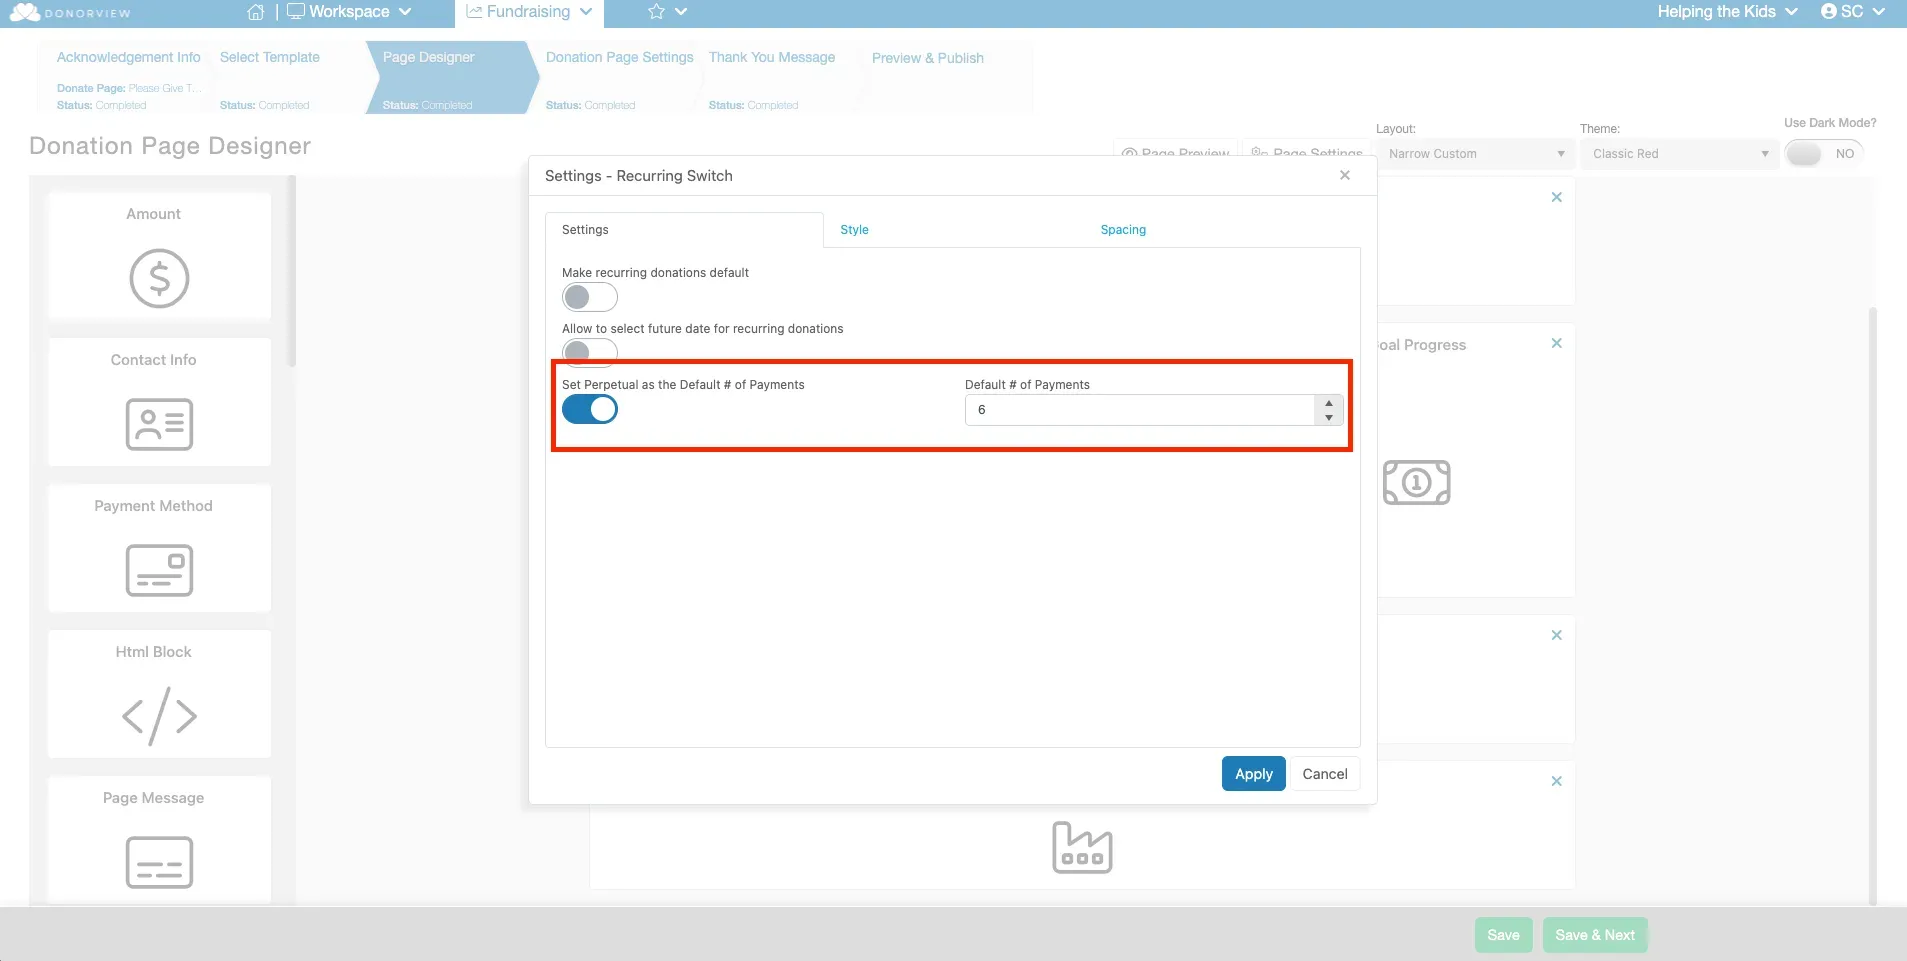Click the Default # of Payments input field
Screen dimensions: 1907x961
1140,410
